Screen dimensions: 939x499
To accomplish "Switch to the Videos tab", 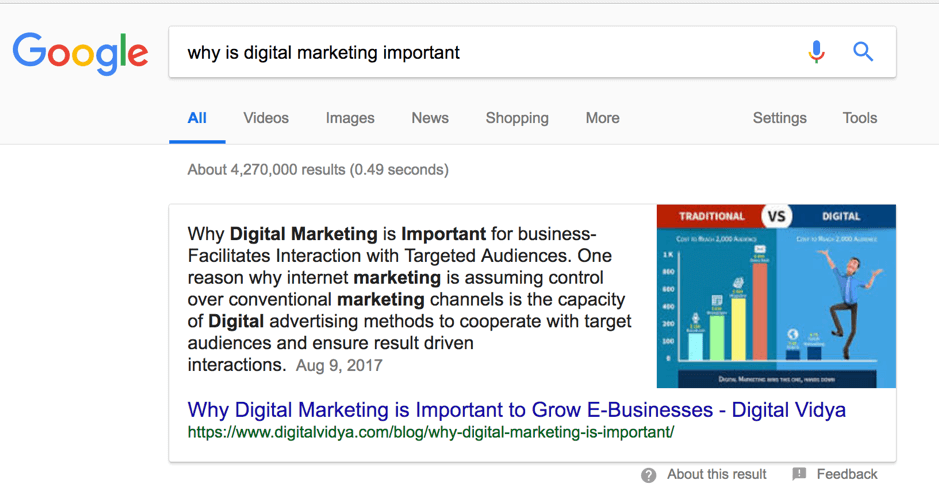I will (x=266, y=118).
